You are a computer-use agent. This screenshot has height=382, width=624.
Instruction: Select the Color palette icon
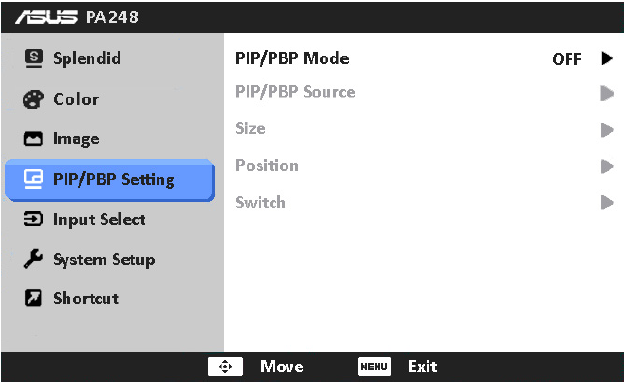pyautogui.click(x=33, y=99)
